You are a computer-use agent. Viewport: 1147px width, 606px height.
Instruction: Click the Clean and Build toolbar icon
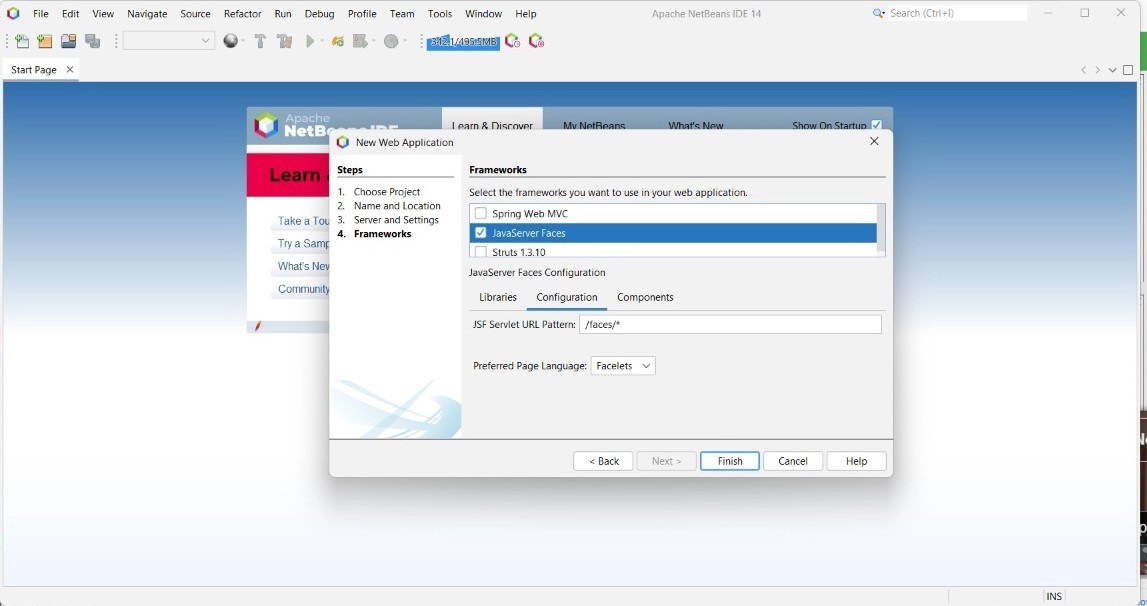point(285,41)
